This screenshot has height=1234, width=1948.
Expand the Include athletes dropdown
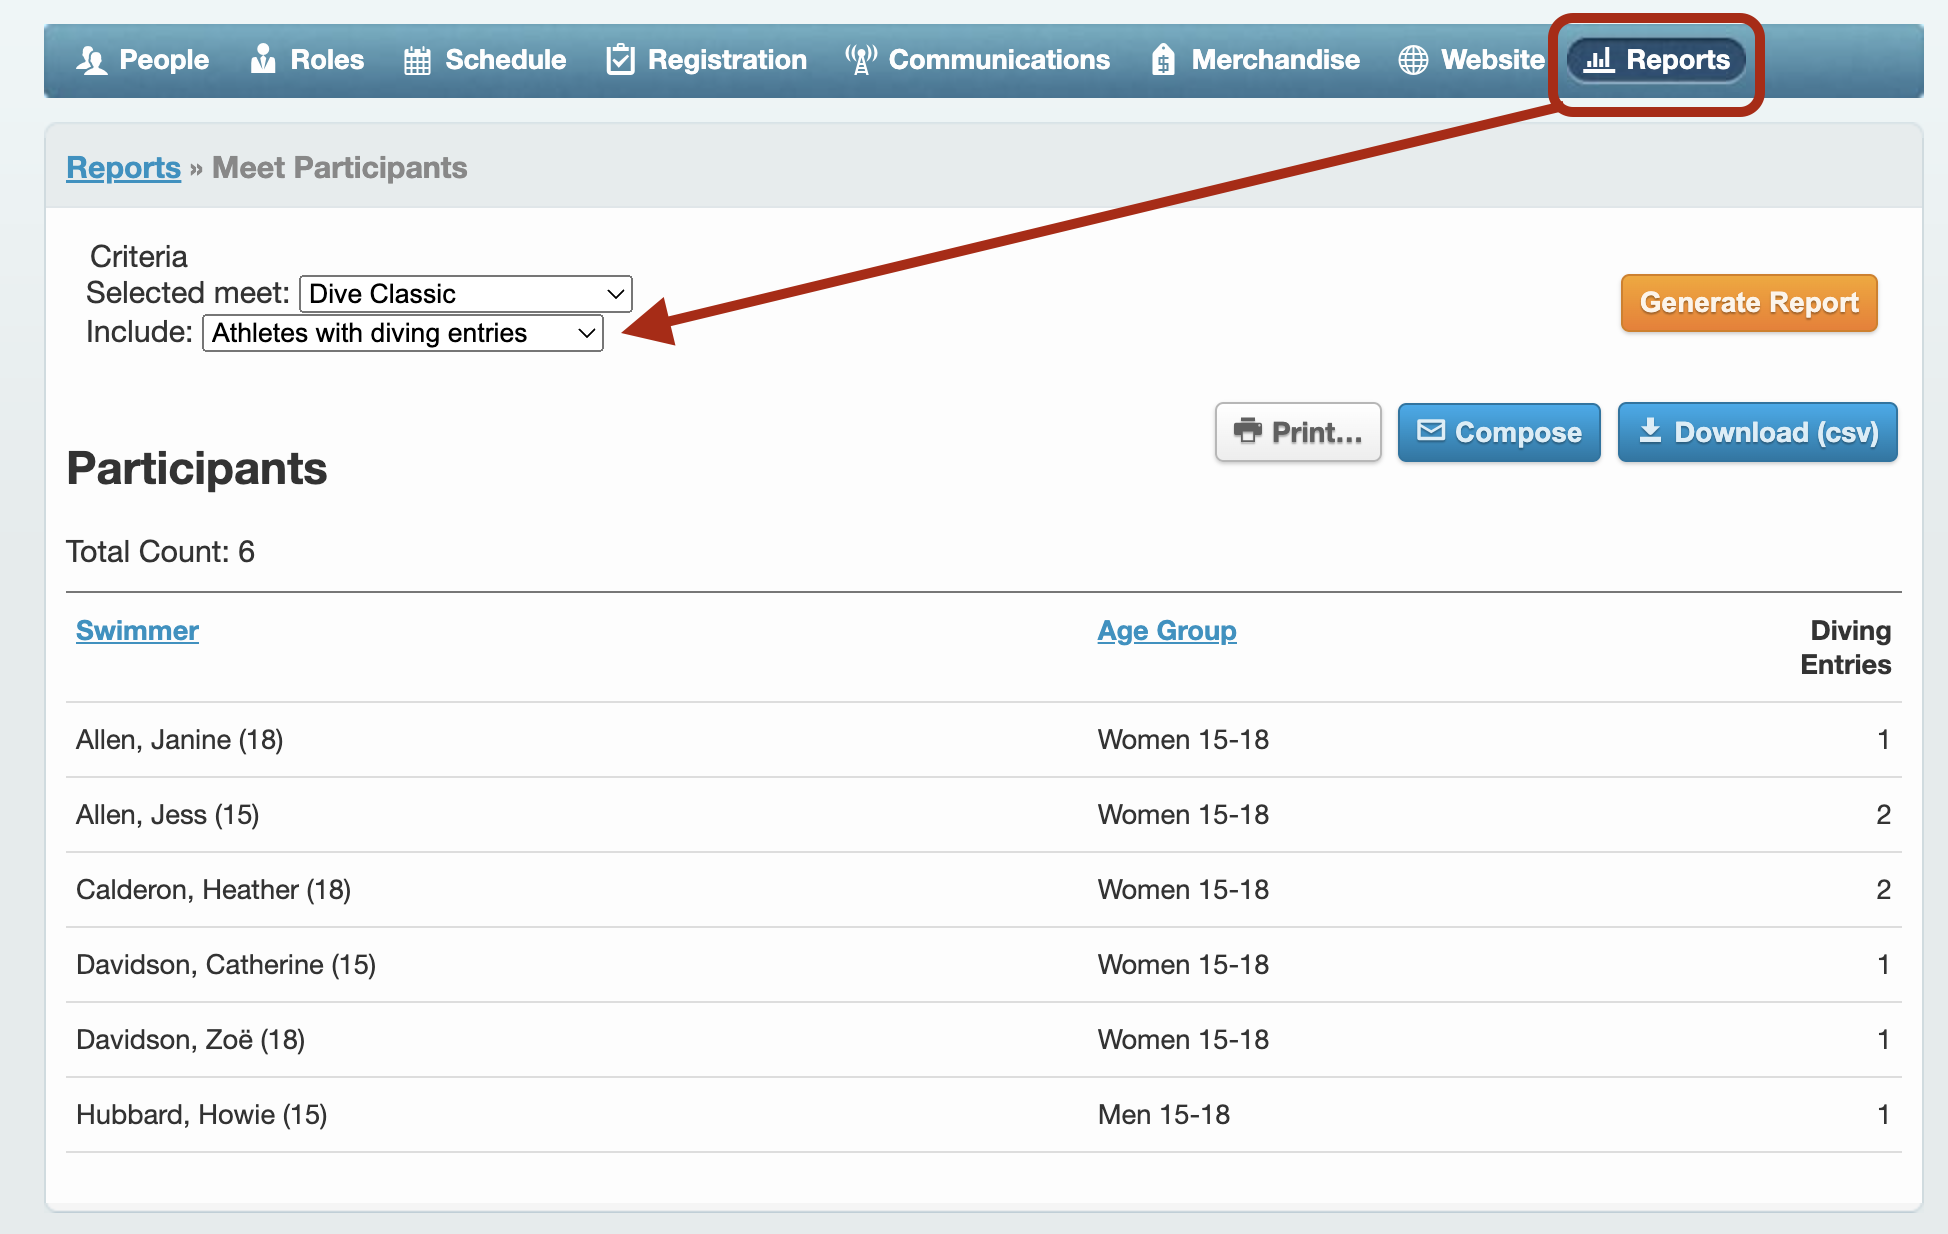[403, 333]
